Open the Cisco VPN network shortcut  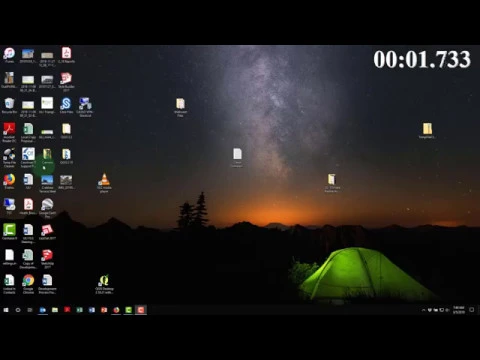(85, 107)
